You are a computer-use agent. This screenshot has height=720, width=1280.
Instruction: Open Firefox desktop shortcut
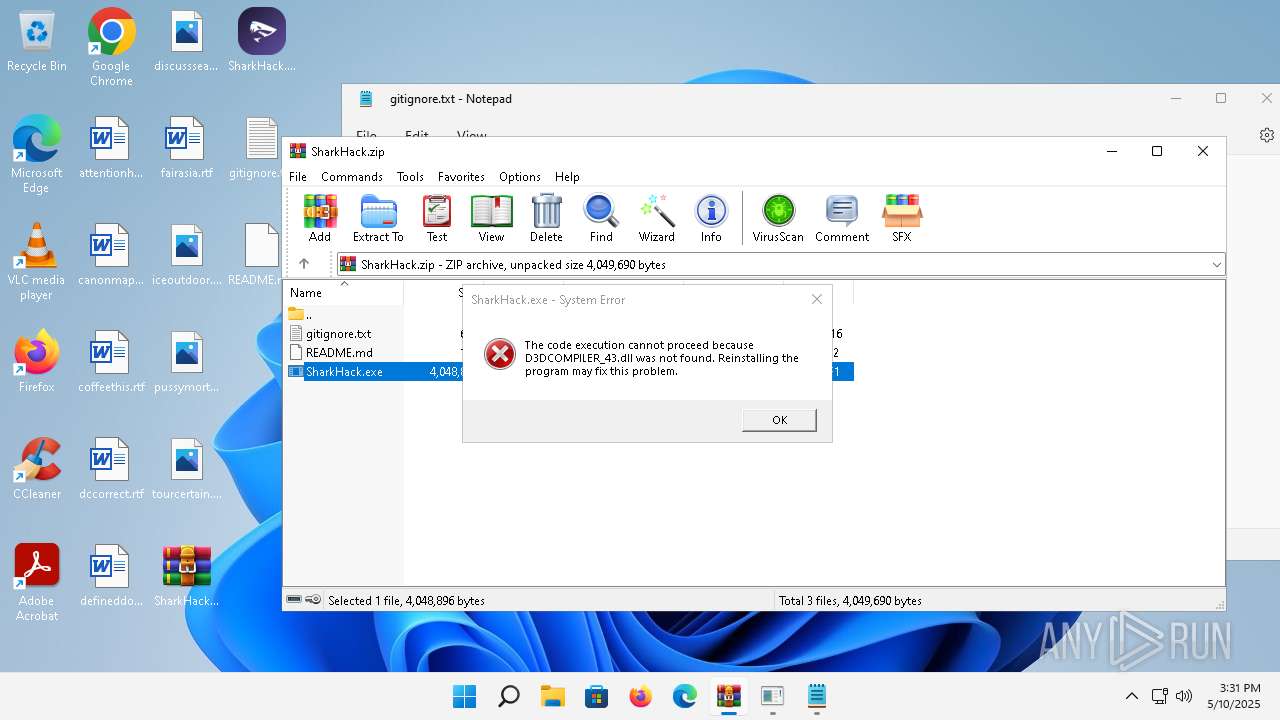(x=37, y=361)
